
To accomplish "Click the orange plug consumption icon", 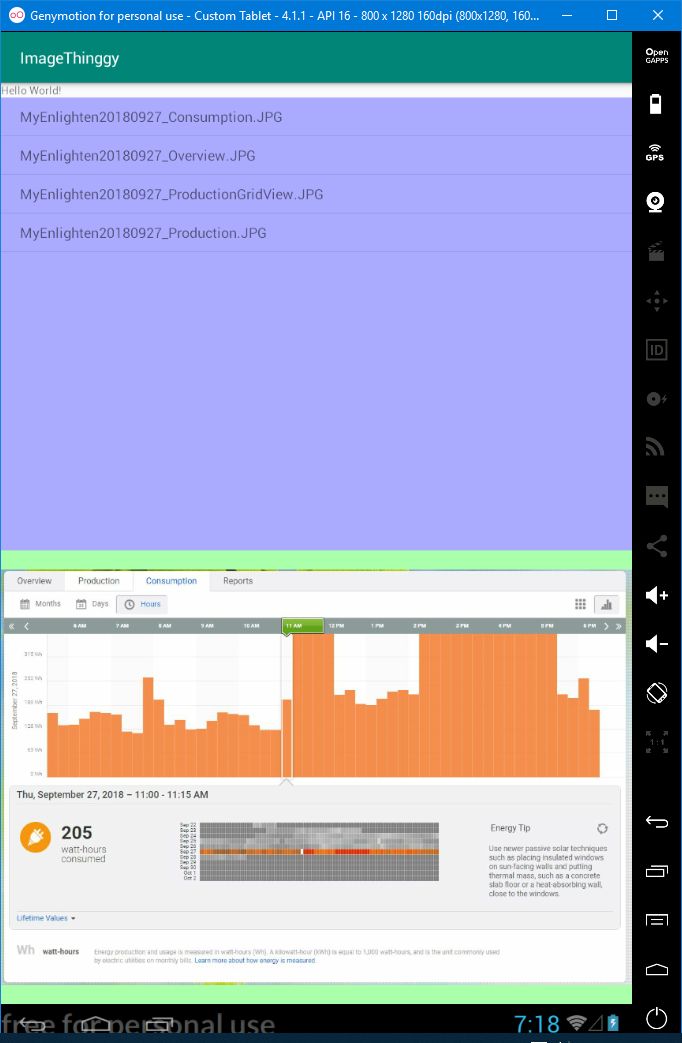I will [35, 837].
